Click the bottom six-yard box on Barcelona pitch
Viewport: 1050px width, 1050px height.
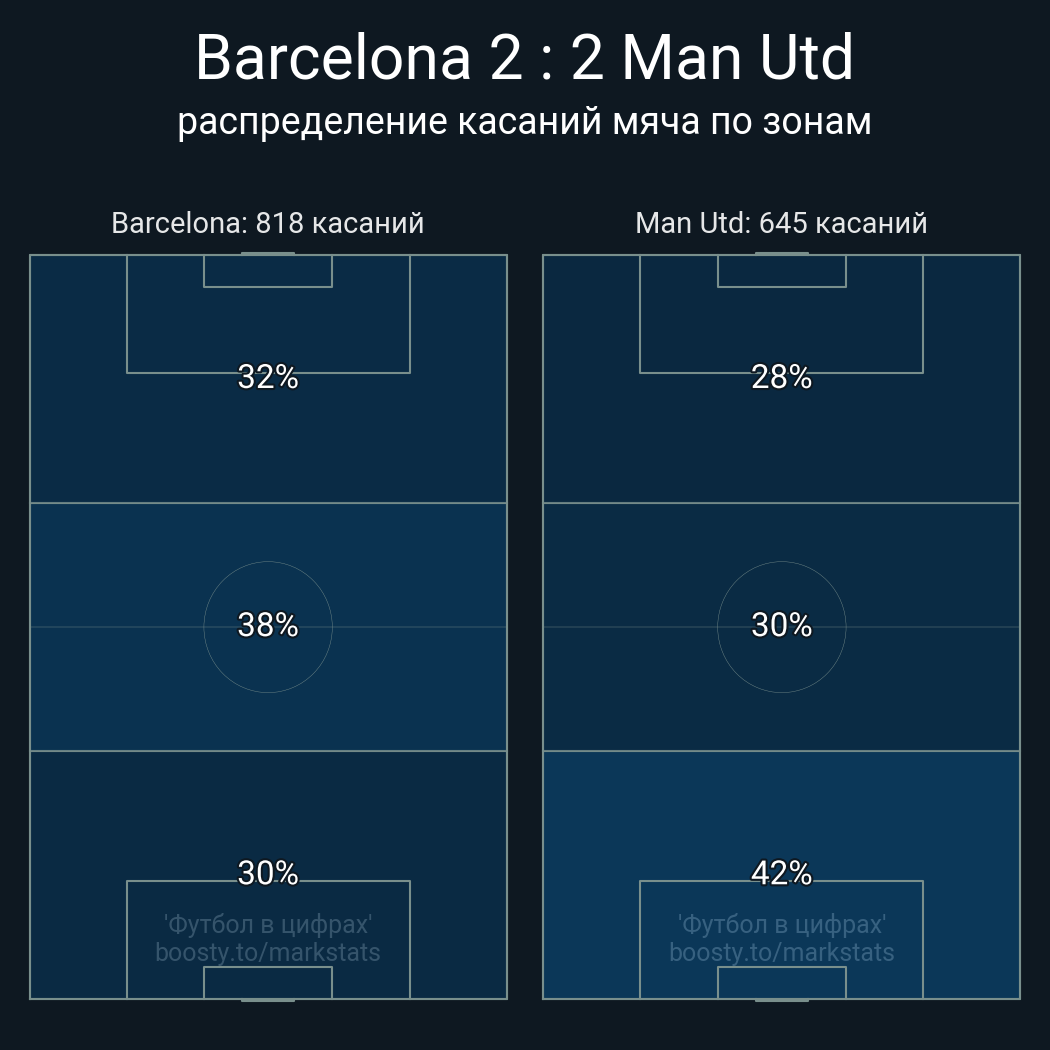pyautogui.click(x=268, y=983)
